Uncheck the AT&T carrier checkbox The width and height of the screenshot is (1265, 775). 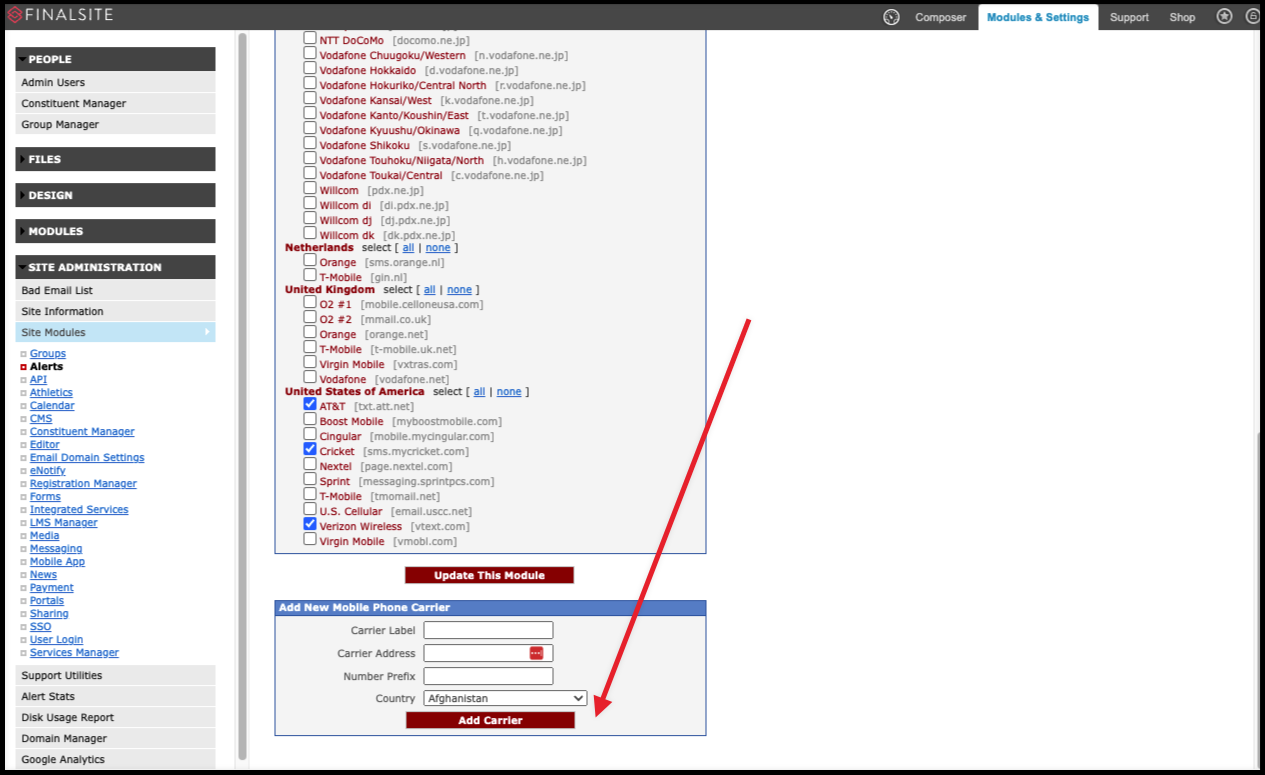[x=310, y=405]
